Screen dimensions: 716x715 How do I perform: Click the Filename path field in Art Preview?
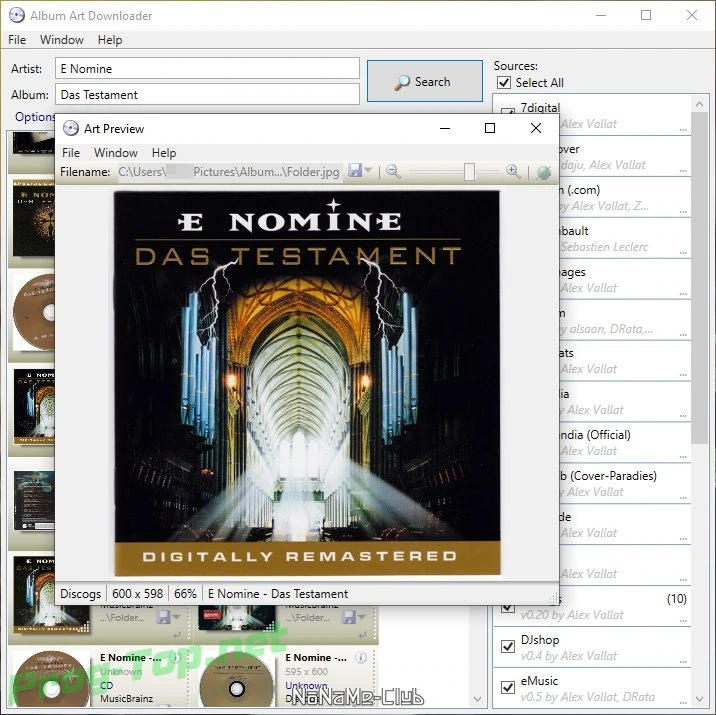(230, 172)
